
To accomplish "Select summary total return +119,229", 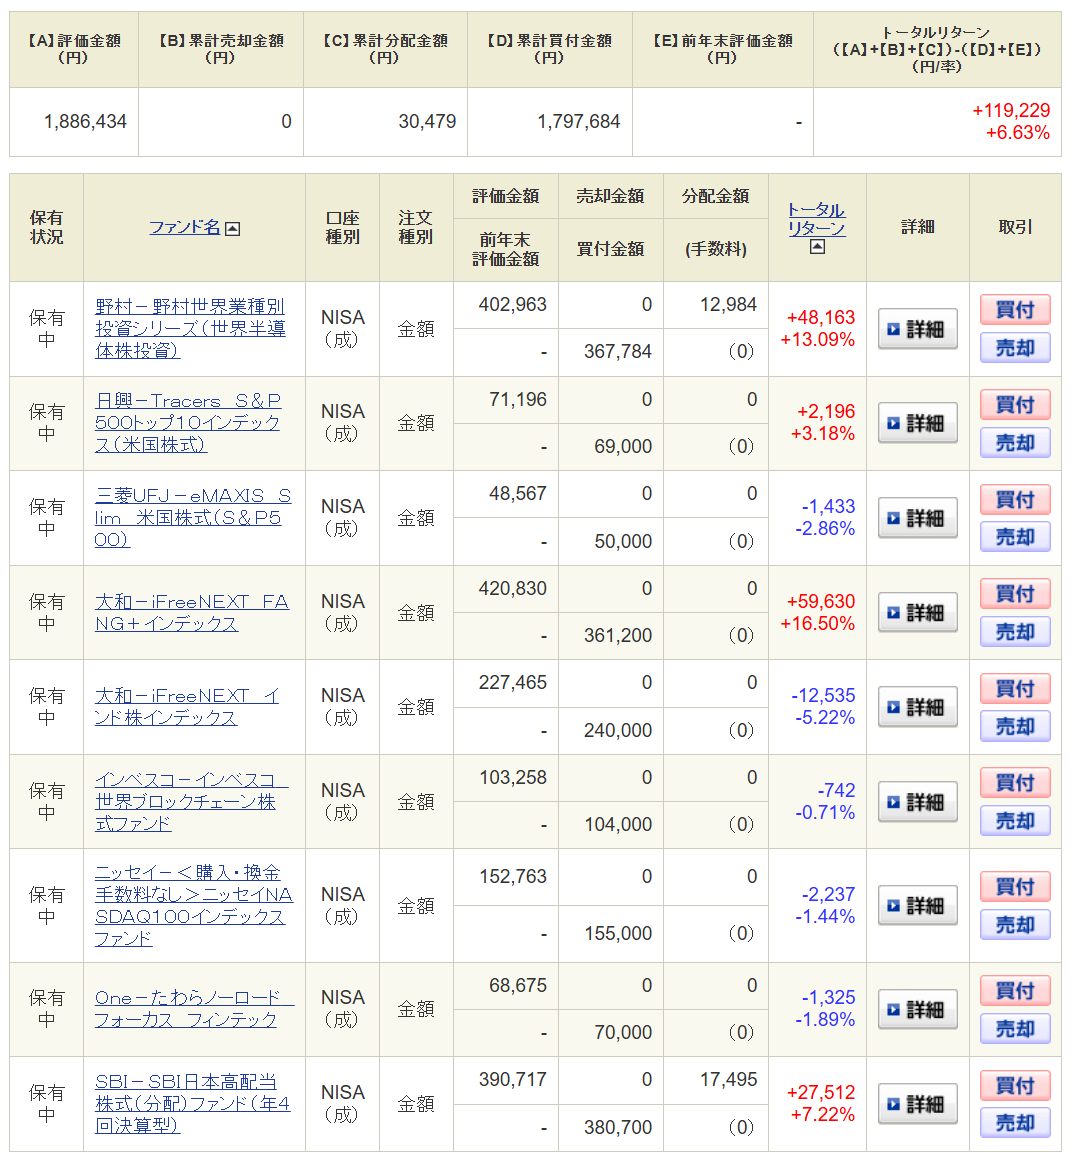I will click(1011, 110).
